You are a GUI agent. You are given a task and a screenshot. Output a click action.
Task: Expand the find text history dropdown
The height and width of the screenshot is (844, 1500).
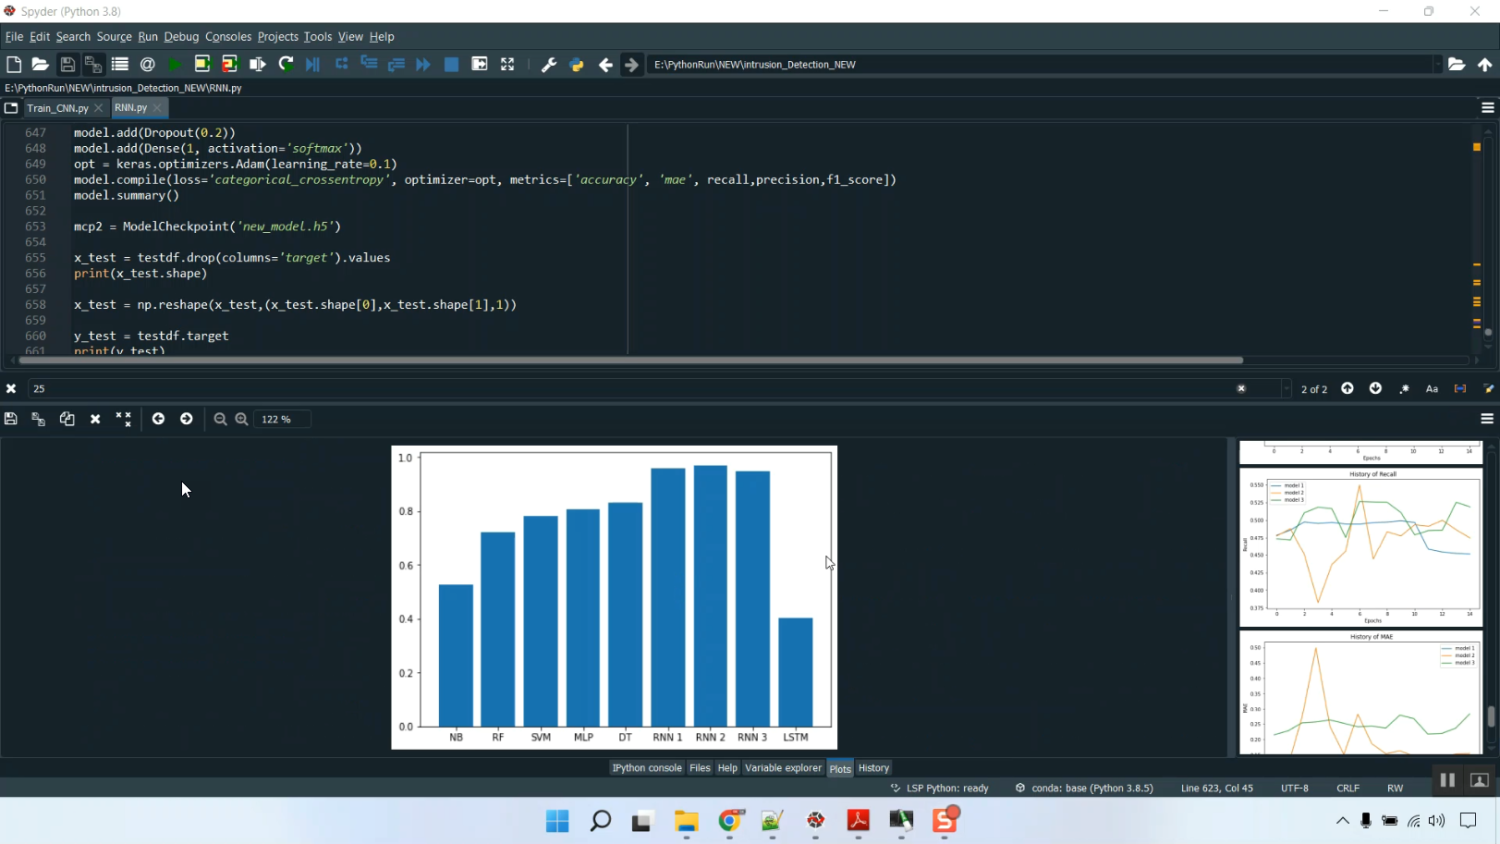1285,389
